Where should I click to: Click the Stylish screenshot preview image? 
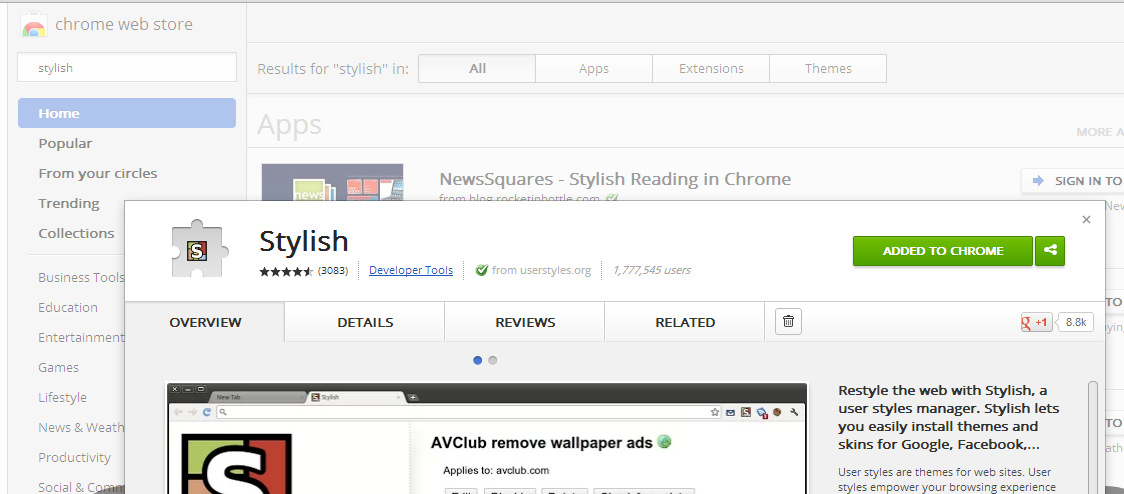click(487, 438)
